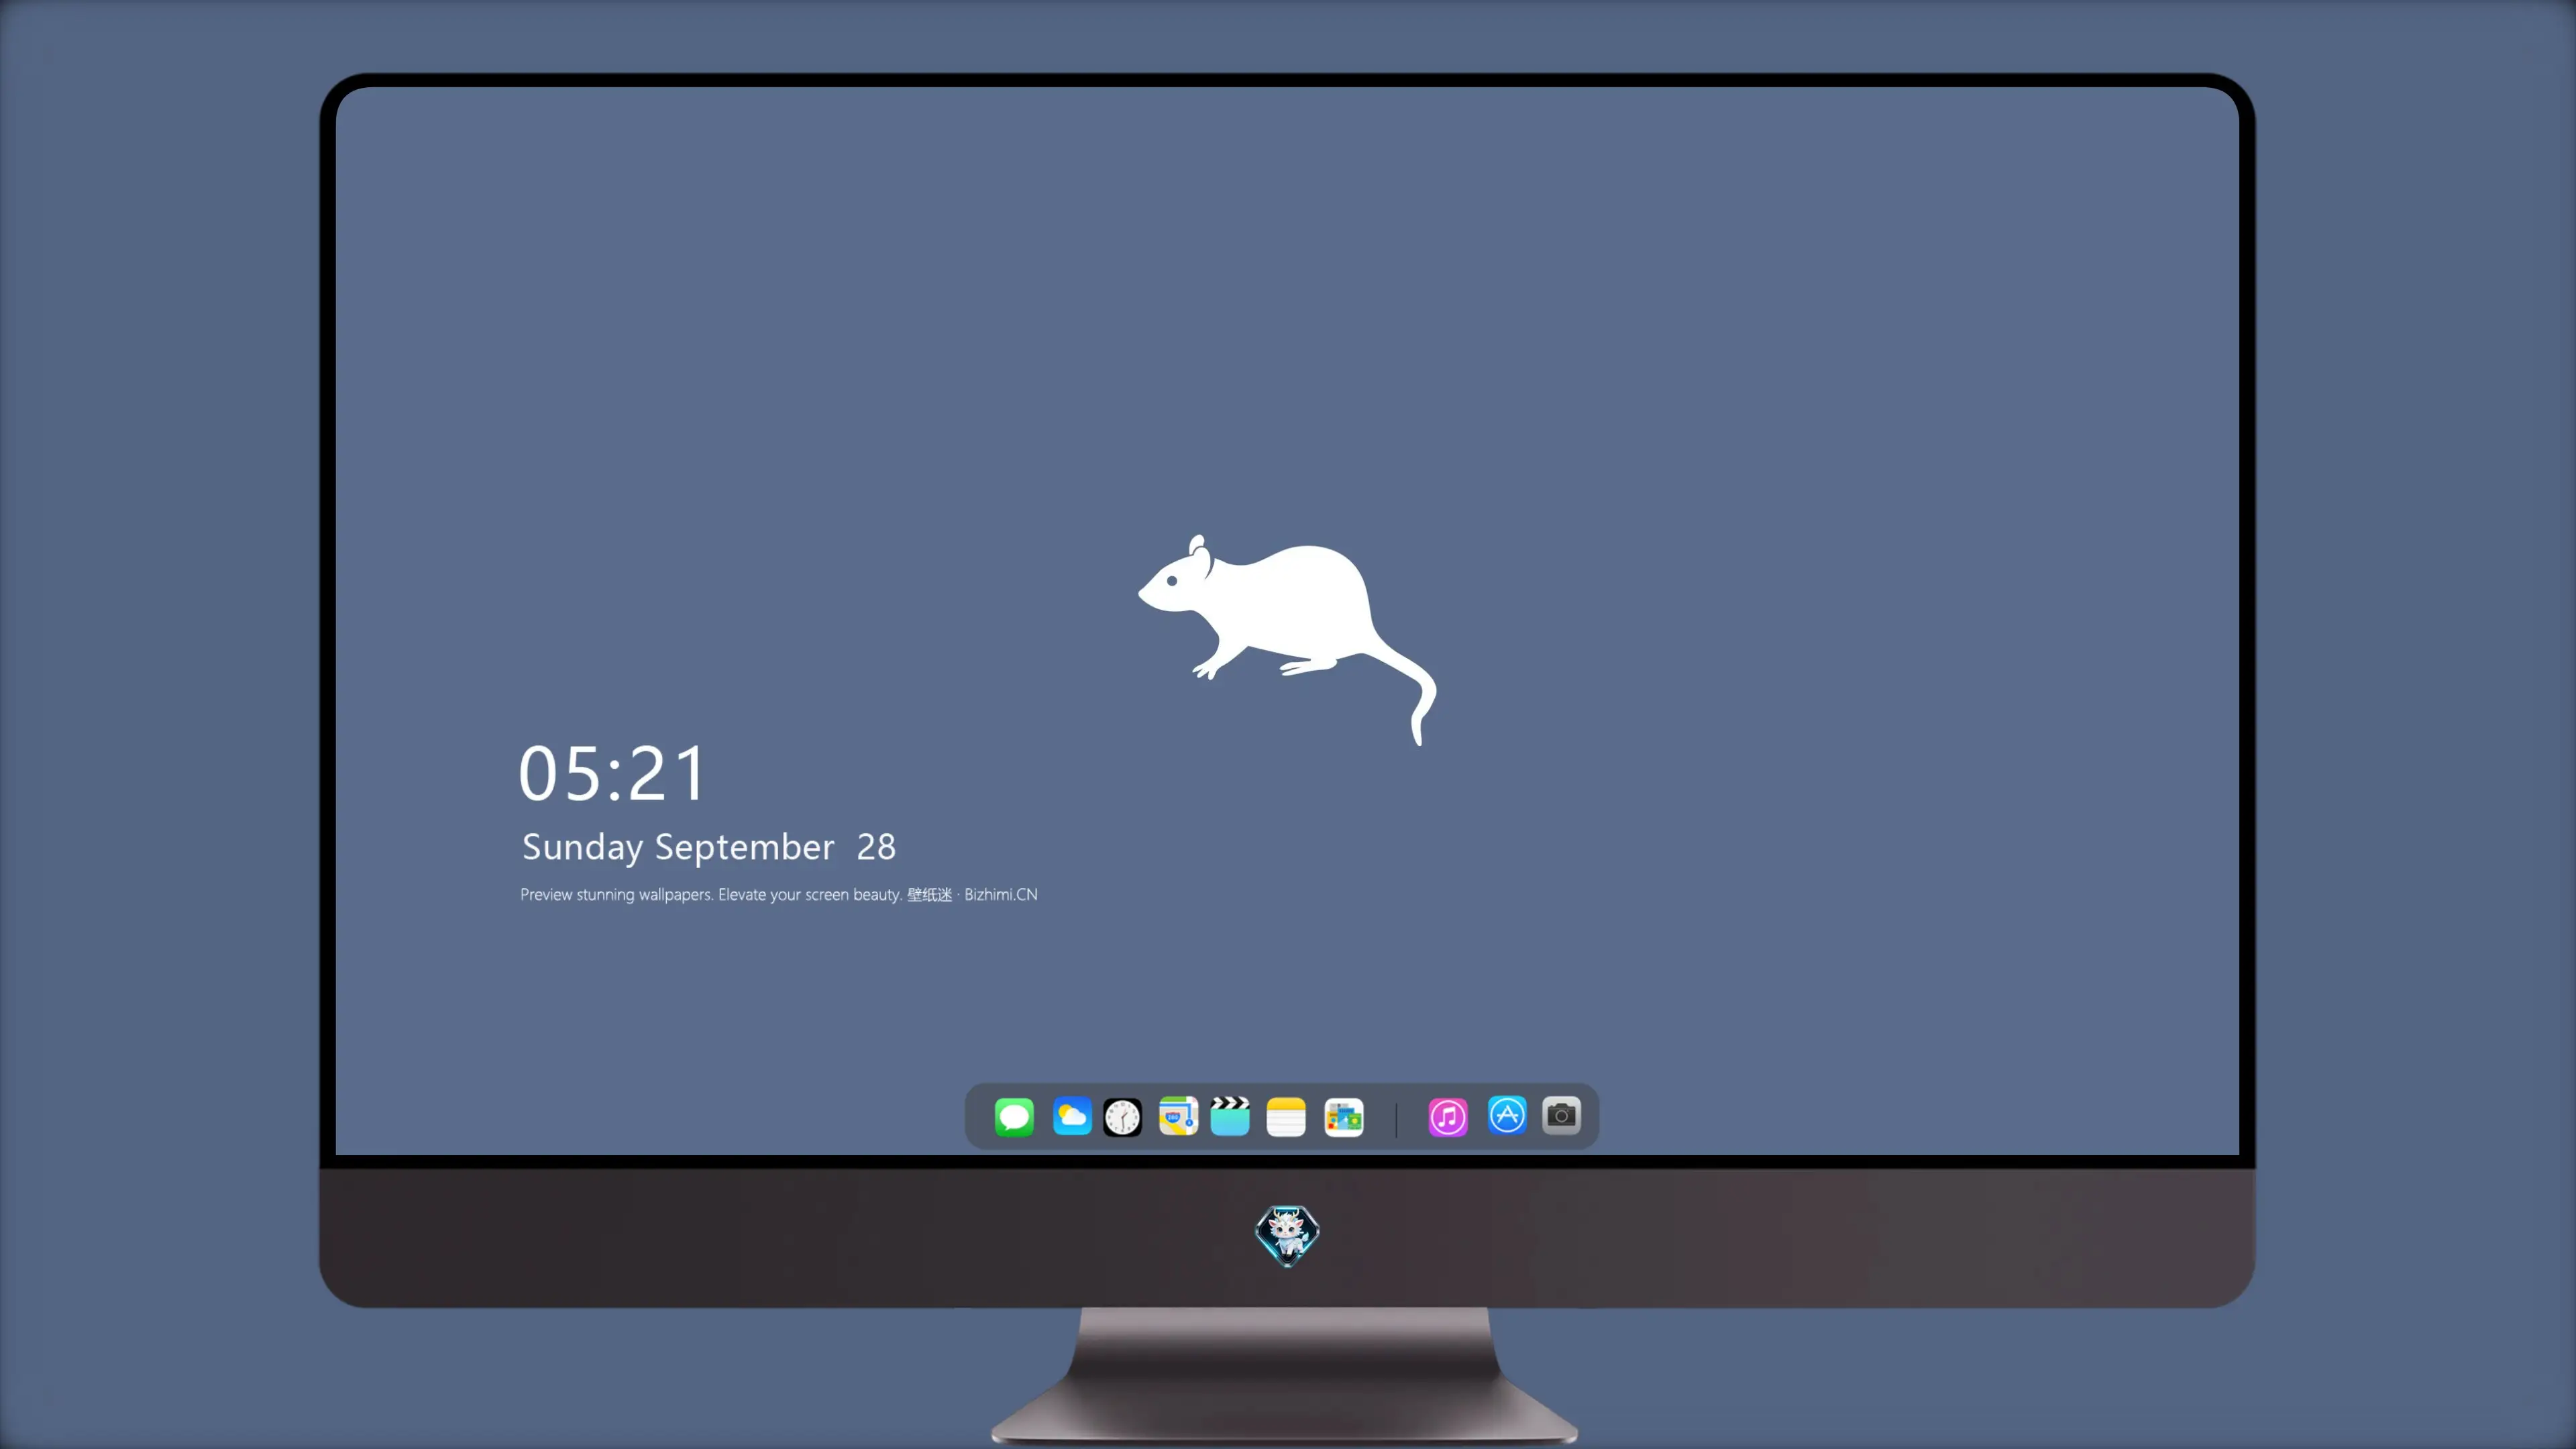Click the Bizhimi.CN text in the caption

(x=1001, y=895)
